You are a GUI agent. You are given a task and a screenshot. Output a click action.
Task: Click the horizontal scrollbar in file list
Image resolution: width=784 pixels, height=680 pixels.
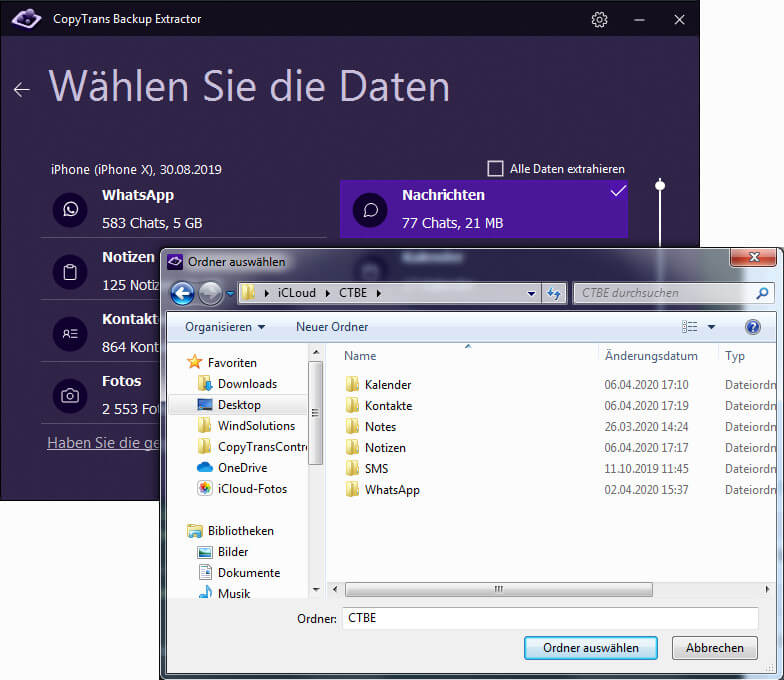(498, 589)
